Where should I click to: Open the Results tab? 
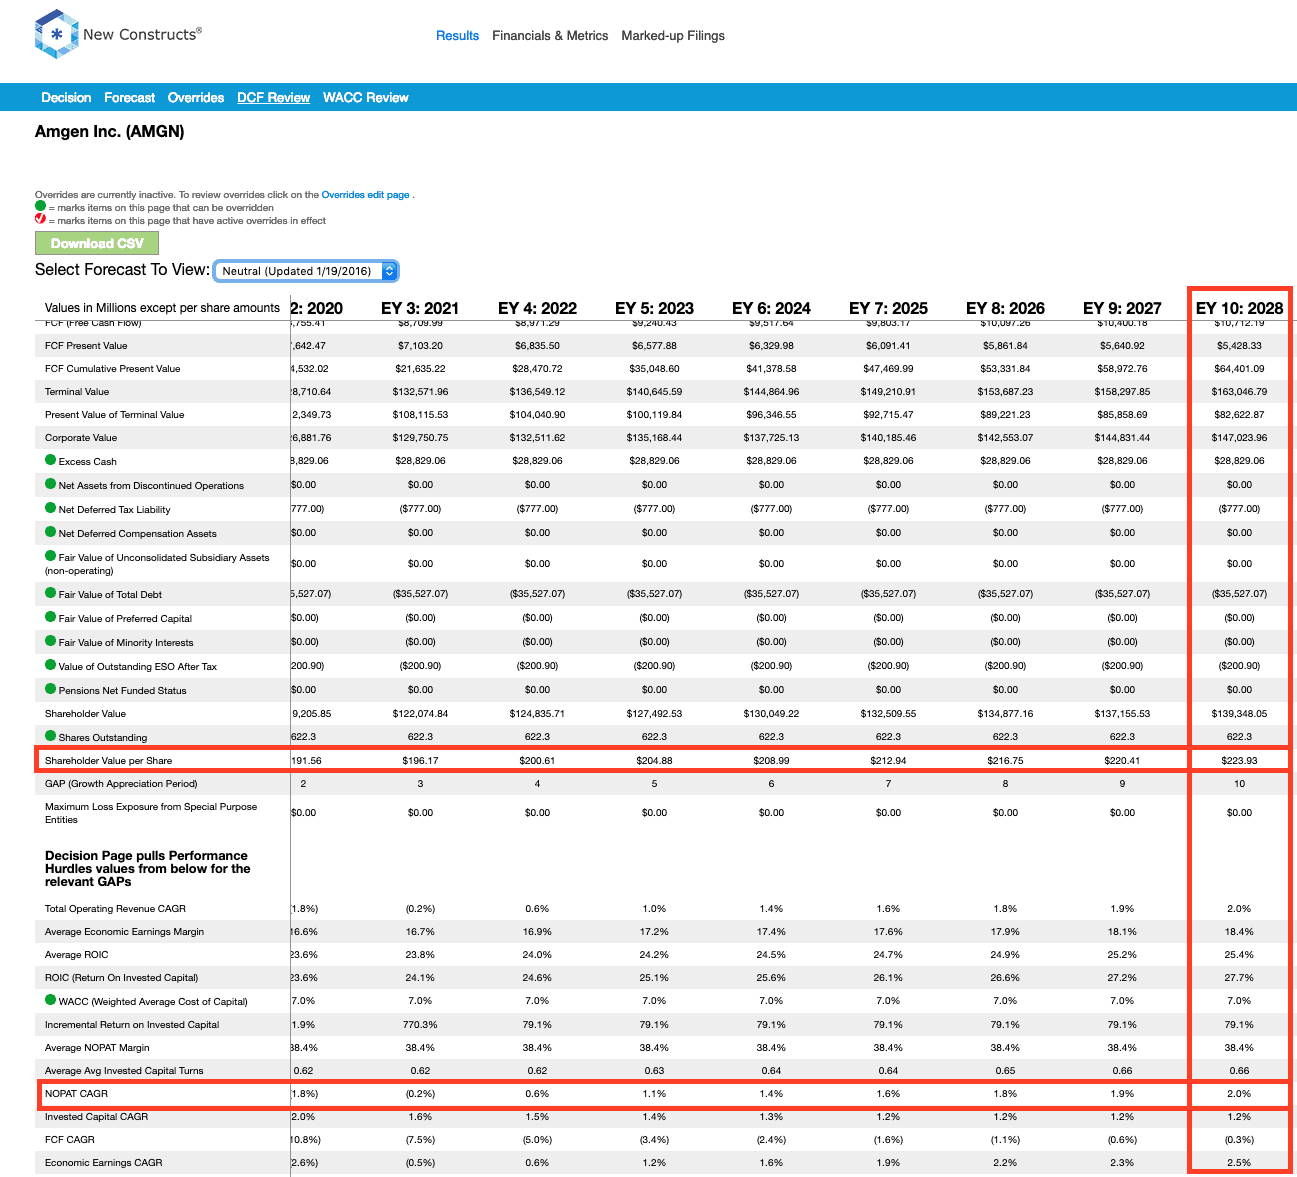tap(457, 35)
